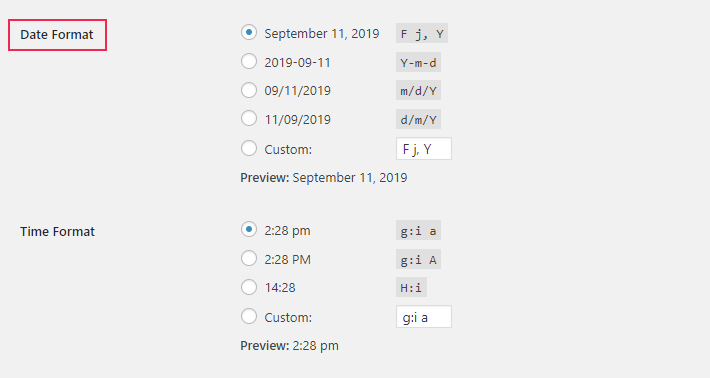Click the custom time format text field
Viewport: 710px width, 378px height.
pos(424,316)
